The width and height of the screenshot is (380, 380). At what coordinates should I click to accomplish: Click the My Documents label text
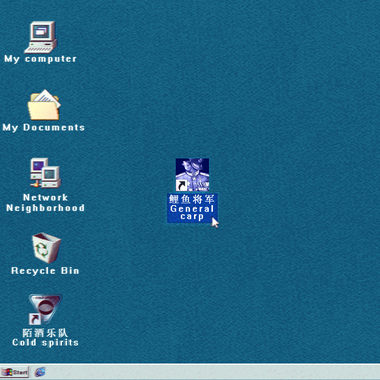click(x=44, y=127)
